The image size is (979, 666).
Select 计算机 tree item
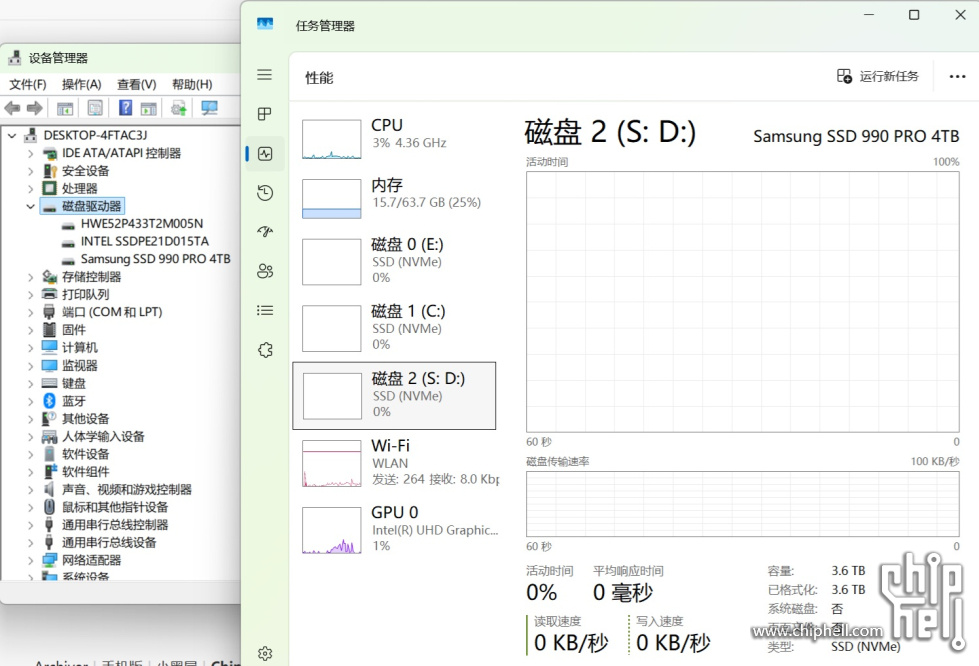click(79, 347)
